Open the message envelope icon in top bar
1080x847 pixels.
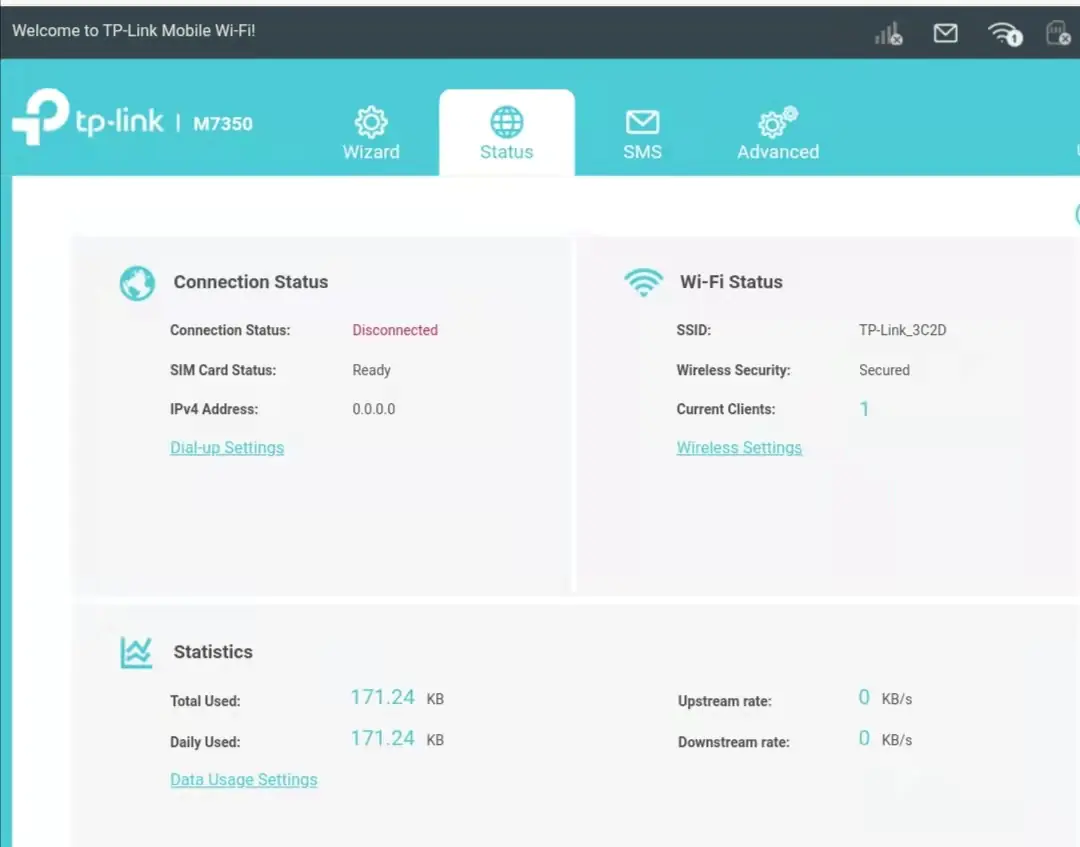[945, 33]
